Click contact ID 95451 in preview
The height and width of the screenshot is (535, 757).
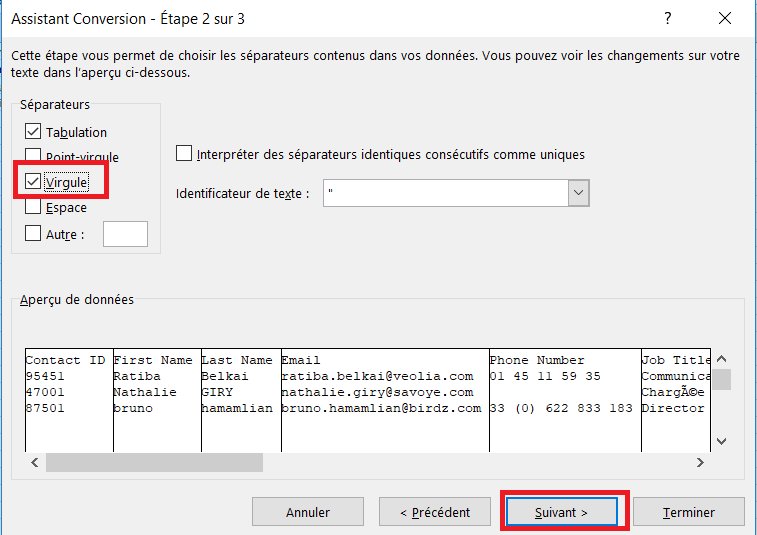pos(45,376)
